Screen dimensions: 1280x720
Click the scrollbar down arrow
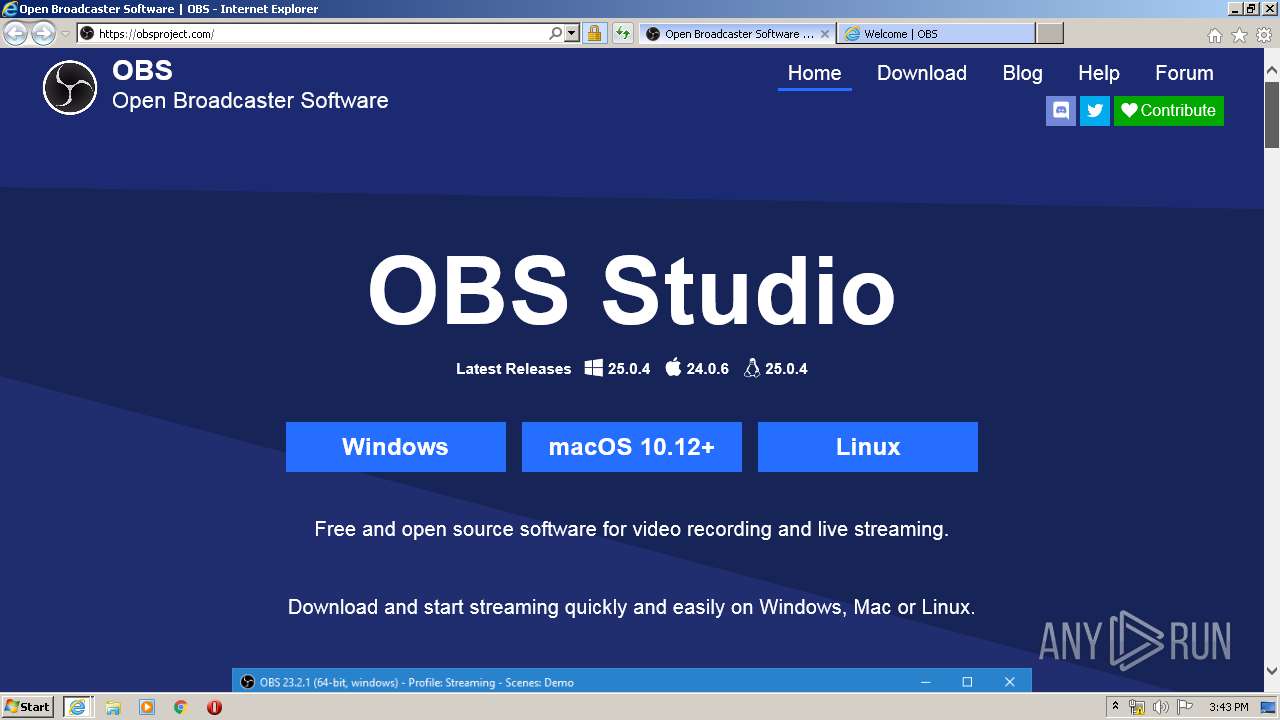tap(1272, 671)
